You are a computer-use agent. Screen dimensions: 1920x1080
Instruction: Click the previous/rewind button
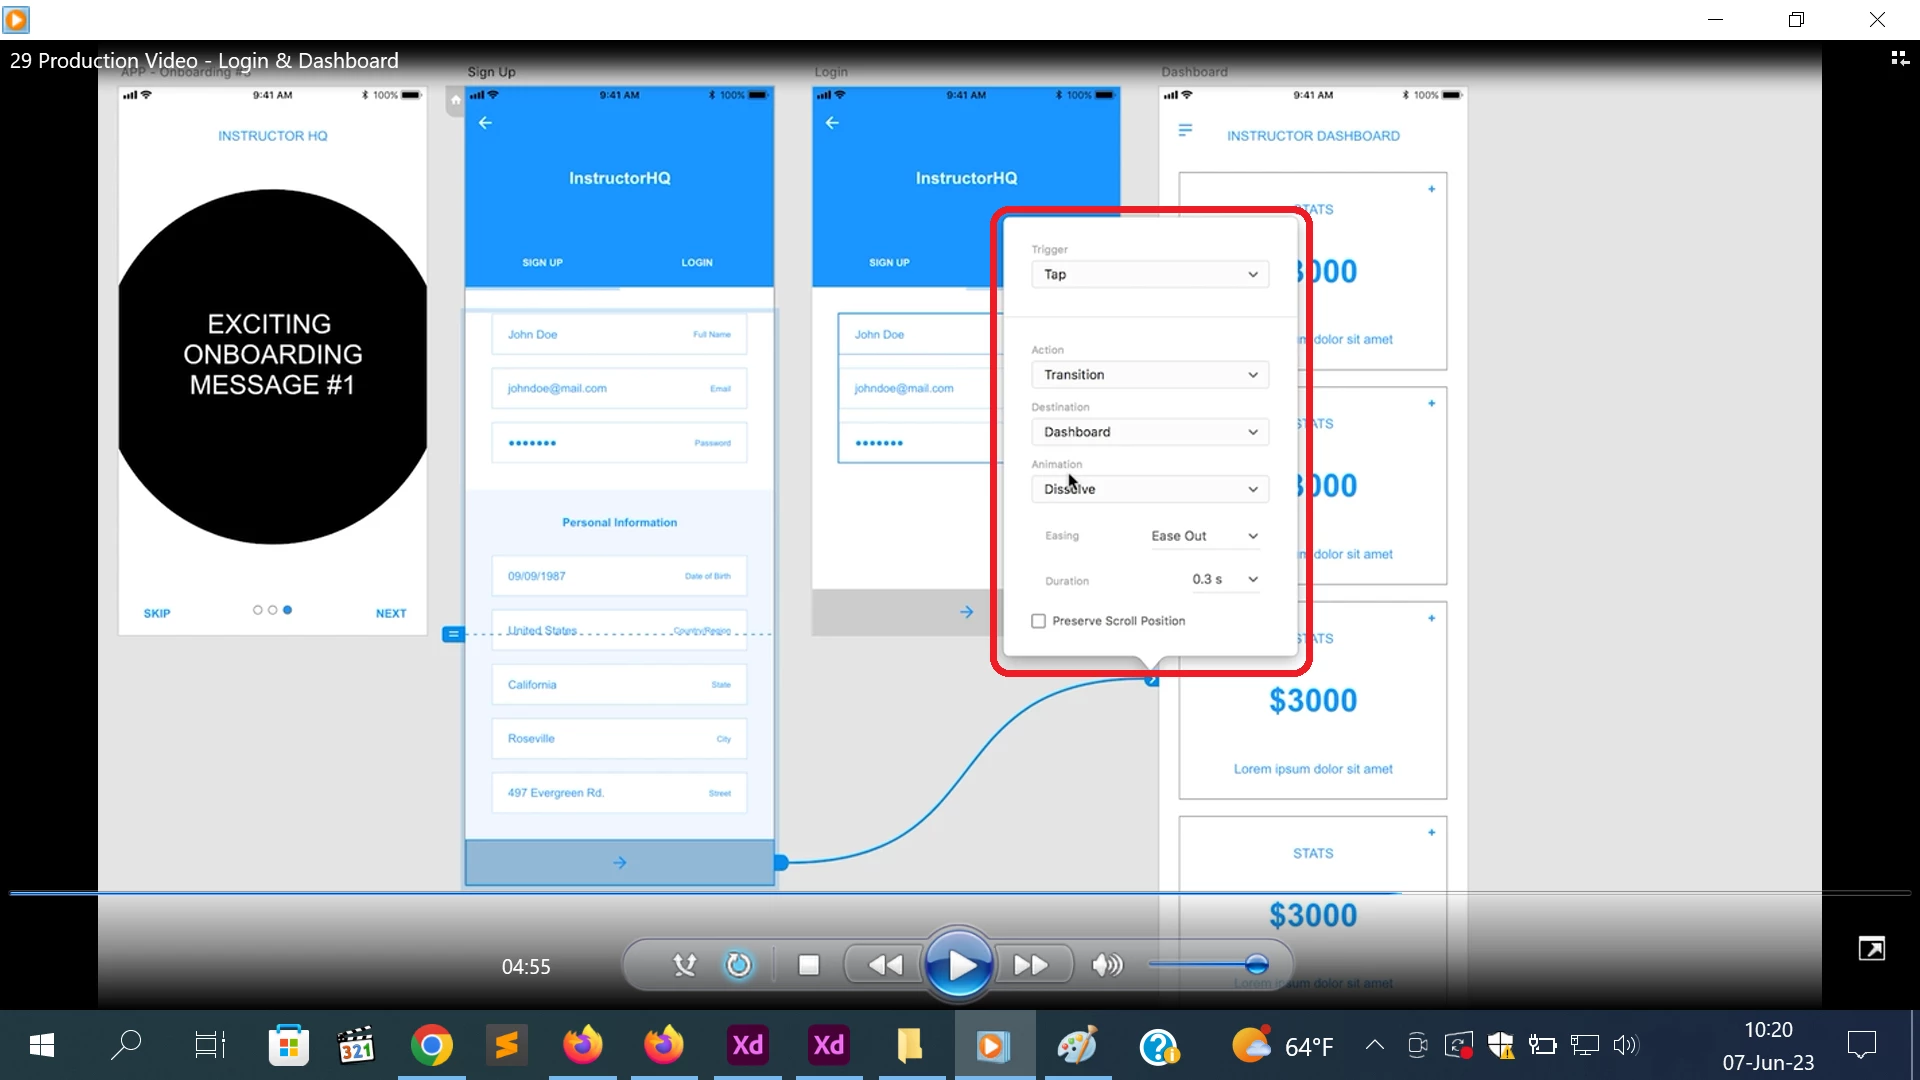[884, 965]
